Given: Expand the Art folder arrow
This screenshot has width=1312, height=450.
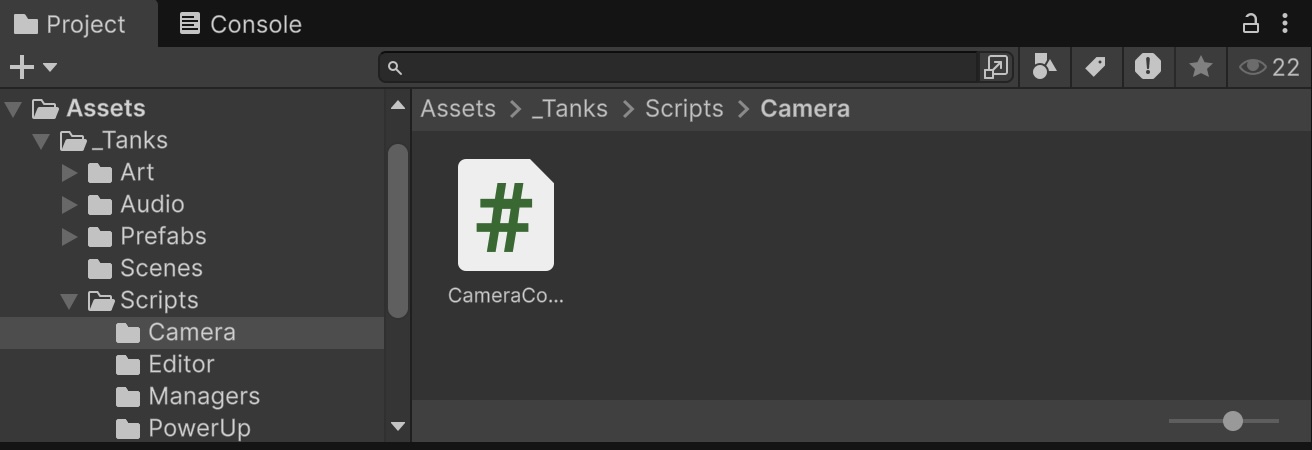Looking at the screenshot, I should pos(69,173).
